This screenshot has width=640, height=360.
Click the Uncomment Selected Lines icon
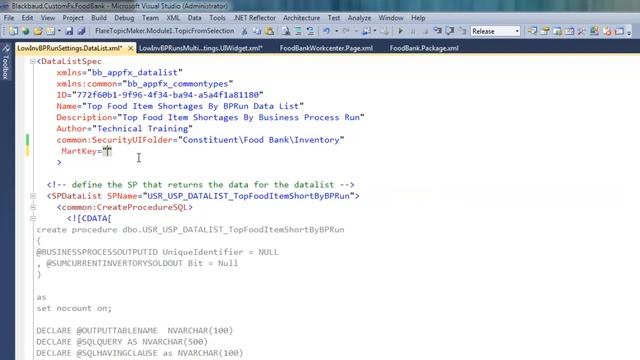point(311,31)
